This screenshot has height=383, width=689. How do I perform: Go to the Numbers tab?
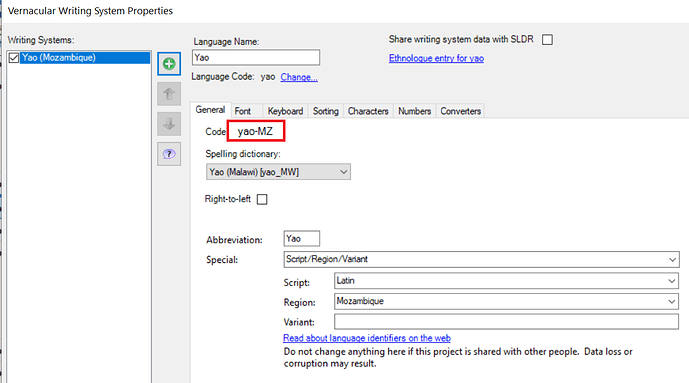tap(414, 111)
